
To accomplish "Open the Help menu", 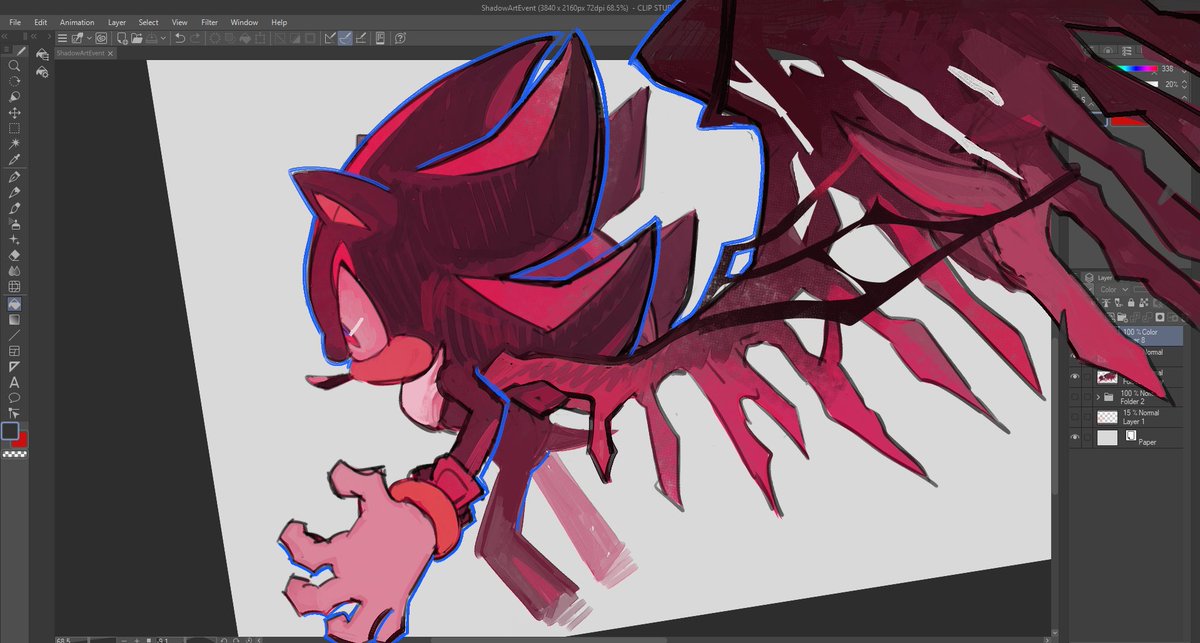I will (x=279, y=22).
